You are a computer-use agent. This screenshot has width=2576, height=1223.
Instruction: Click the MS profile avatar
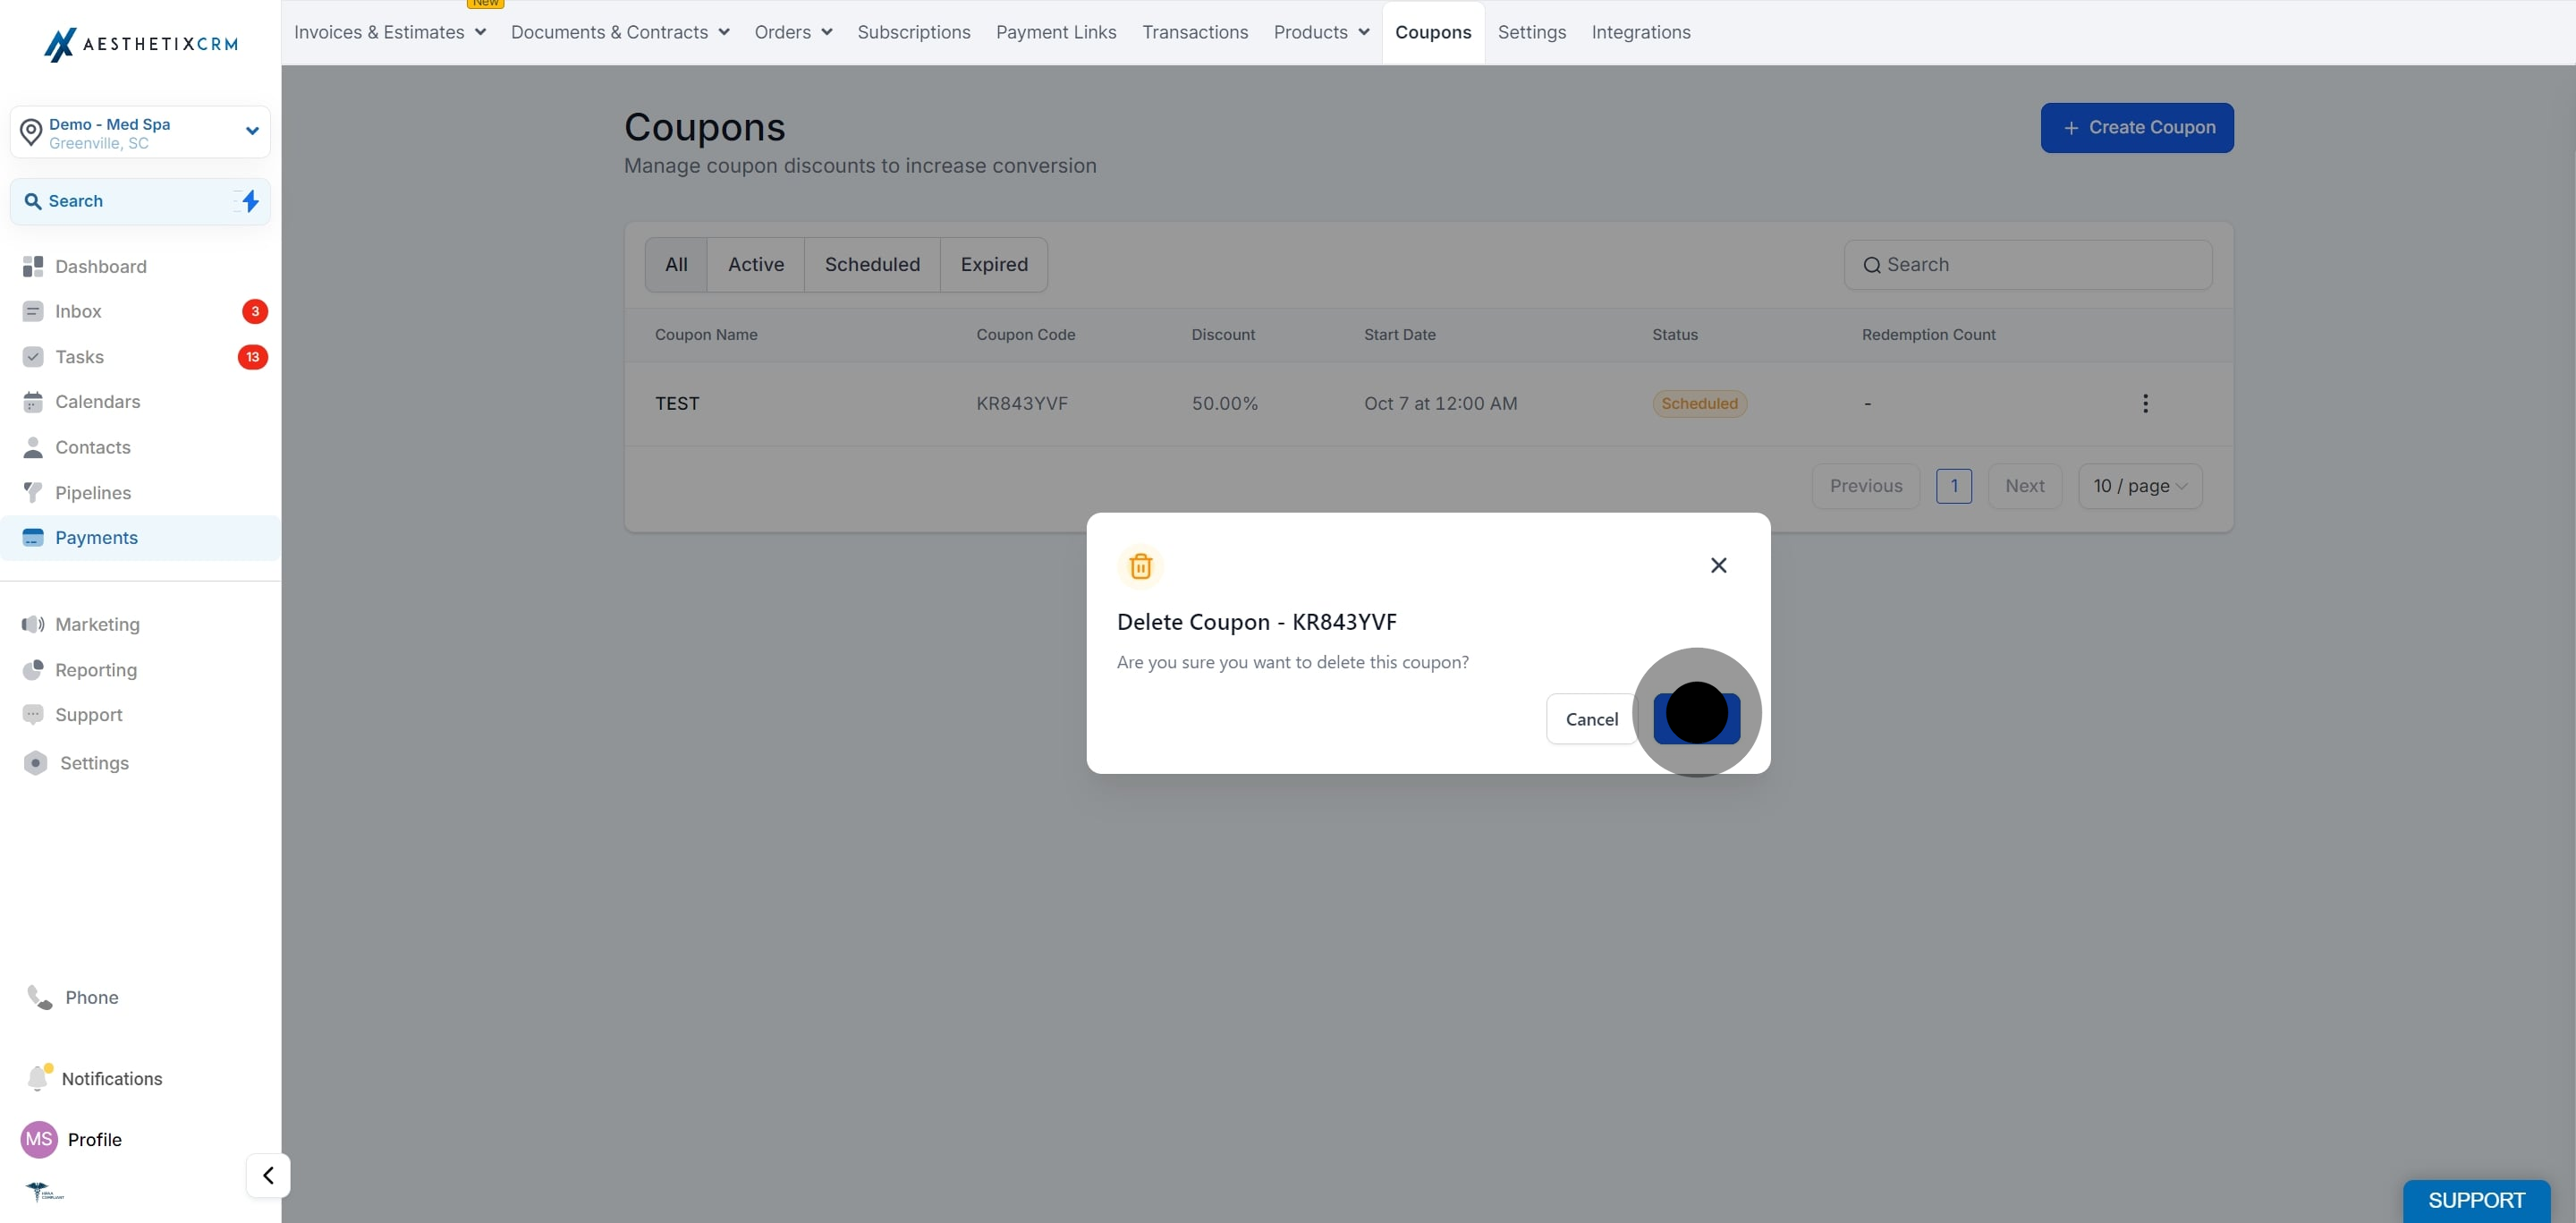[x=39, y=1139]
